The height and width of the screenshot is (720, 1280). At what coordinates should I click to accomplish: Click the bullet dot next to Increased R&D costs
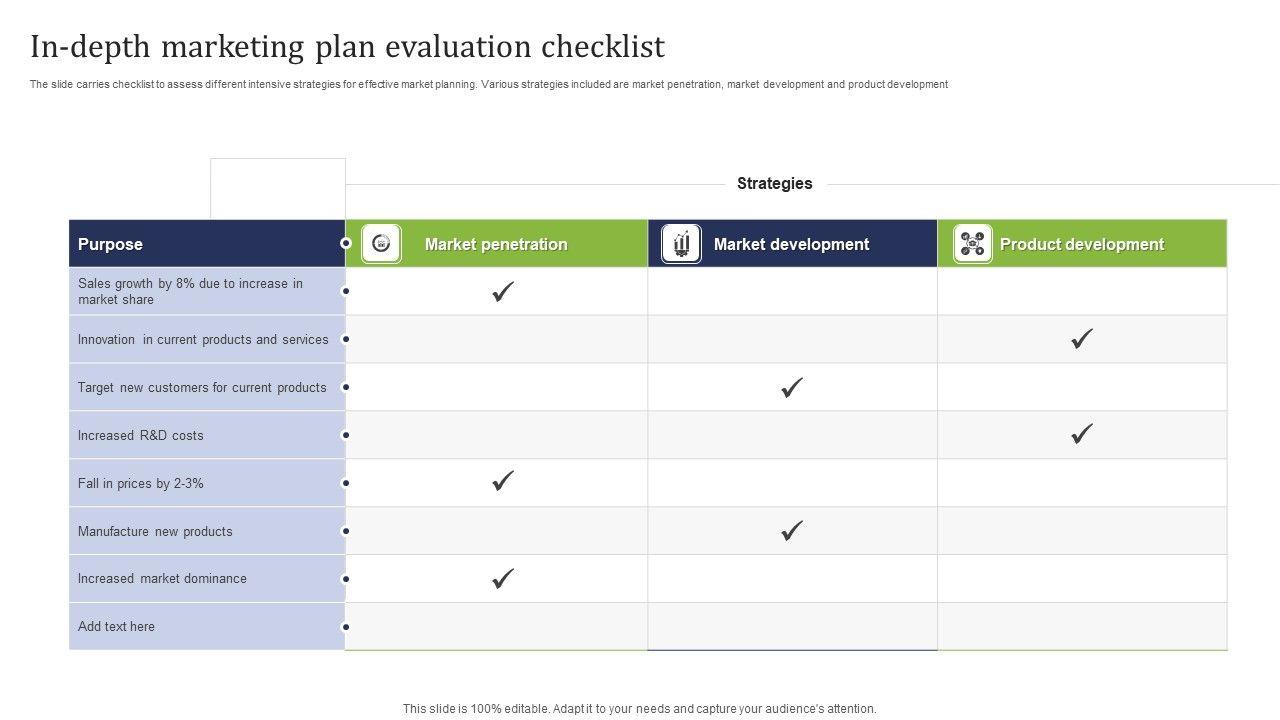pyautogui.click(x=346, y=435)
